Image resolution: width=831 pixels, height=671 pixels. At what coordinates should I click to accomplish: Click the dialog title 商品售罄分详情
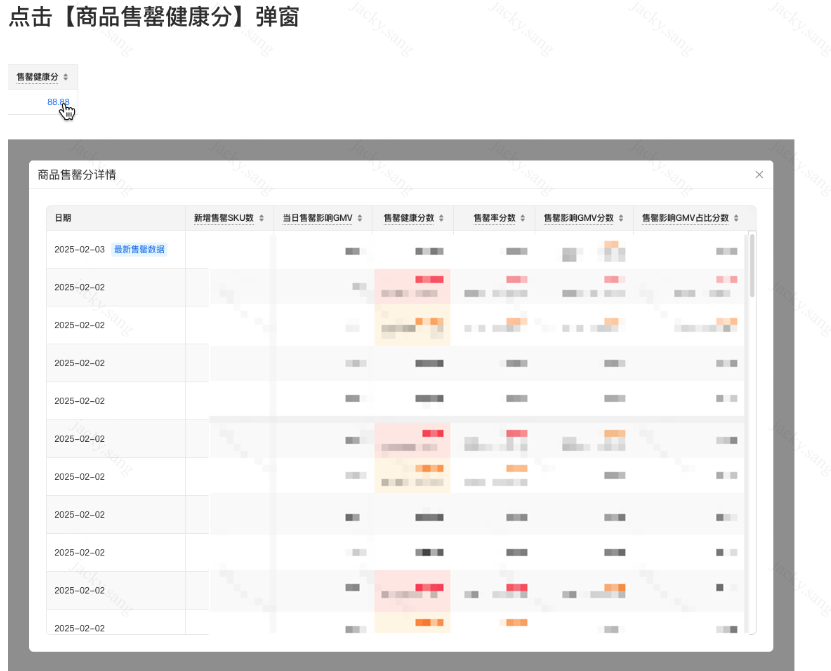(78, 173)
